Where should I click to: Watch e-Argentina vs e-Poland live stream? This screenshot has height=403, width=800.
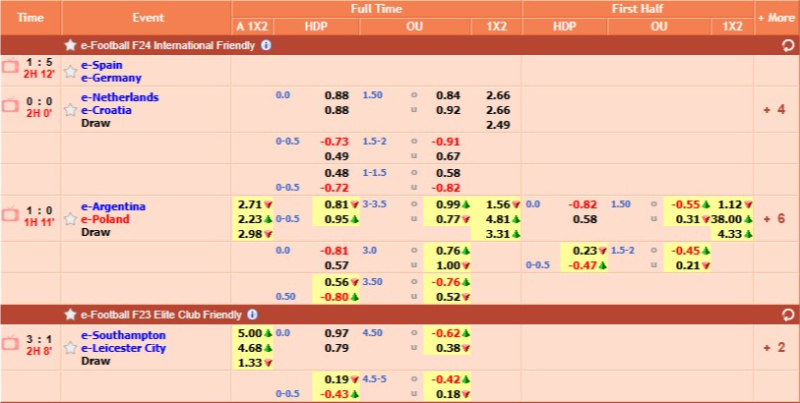[11, 213]
